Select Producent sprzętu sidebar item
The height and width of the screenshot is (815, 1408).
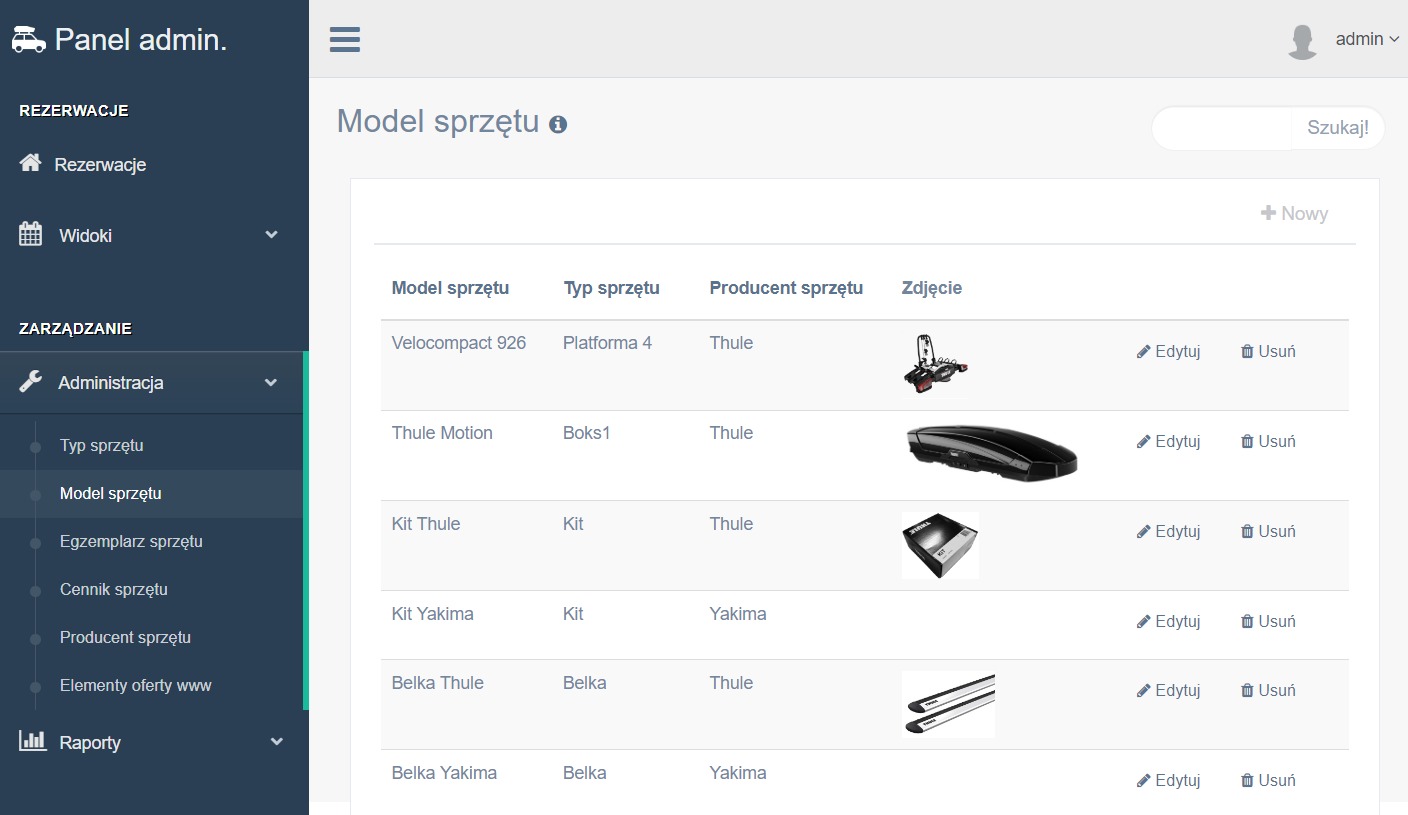pos(125,637)
